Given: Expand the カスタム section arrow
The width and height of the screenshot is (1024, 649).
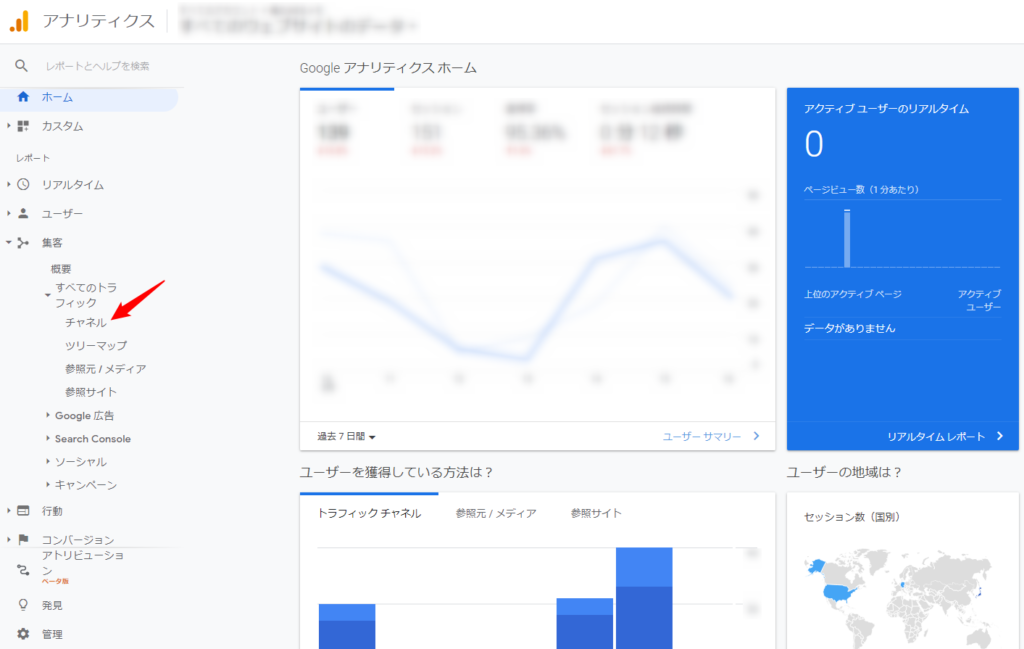Looking at the screenshot, I should 8,125.
